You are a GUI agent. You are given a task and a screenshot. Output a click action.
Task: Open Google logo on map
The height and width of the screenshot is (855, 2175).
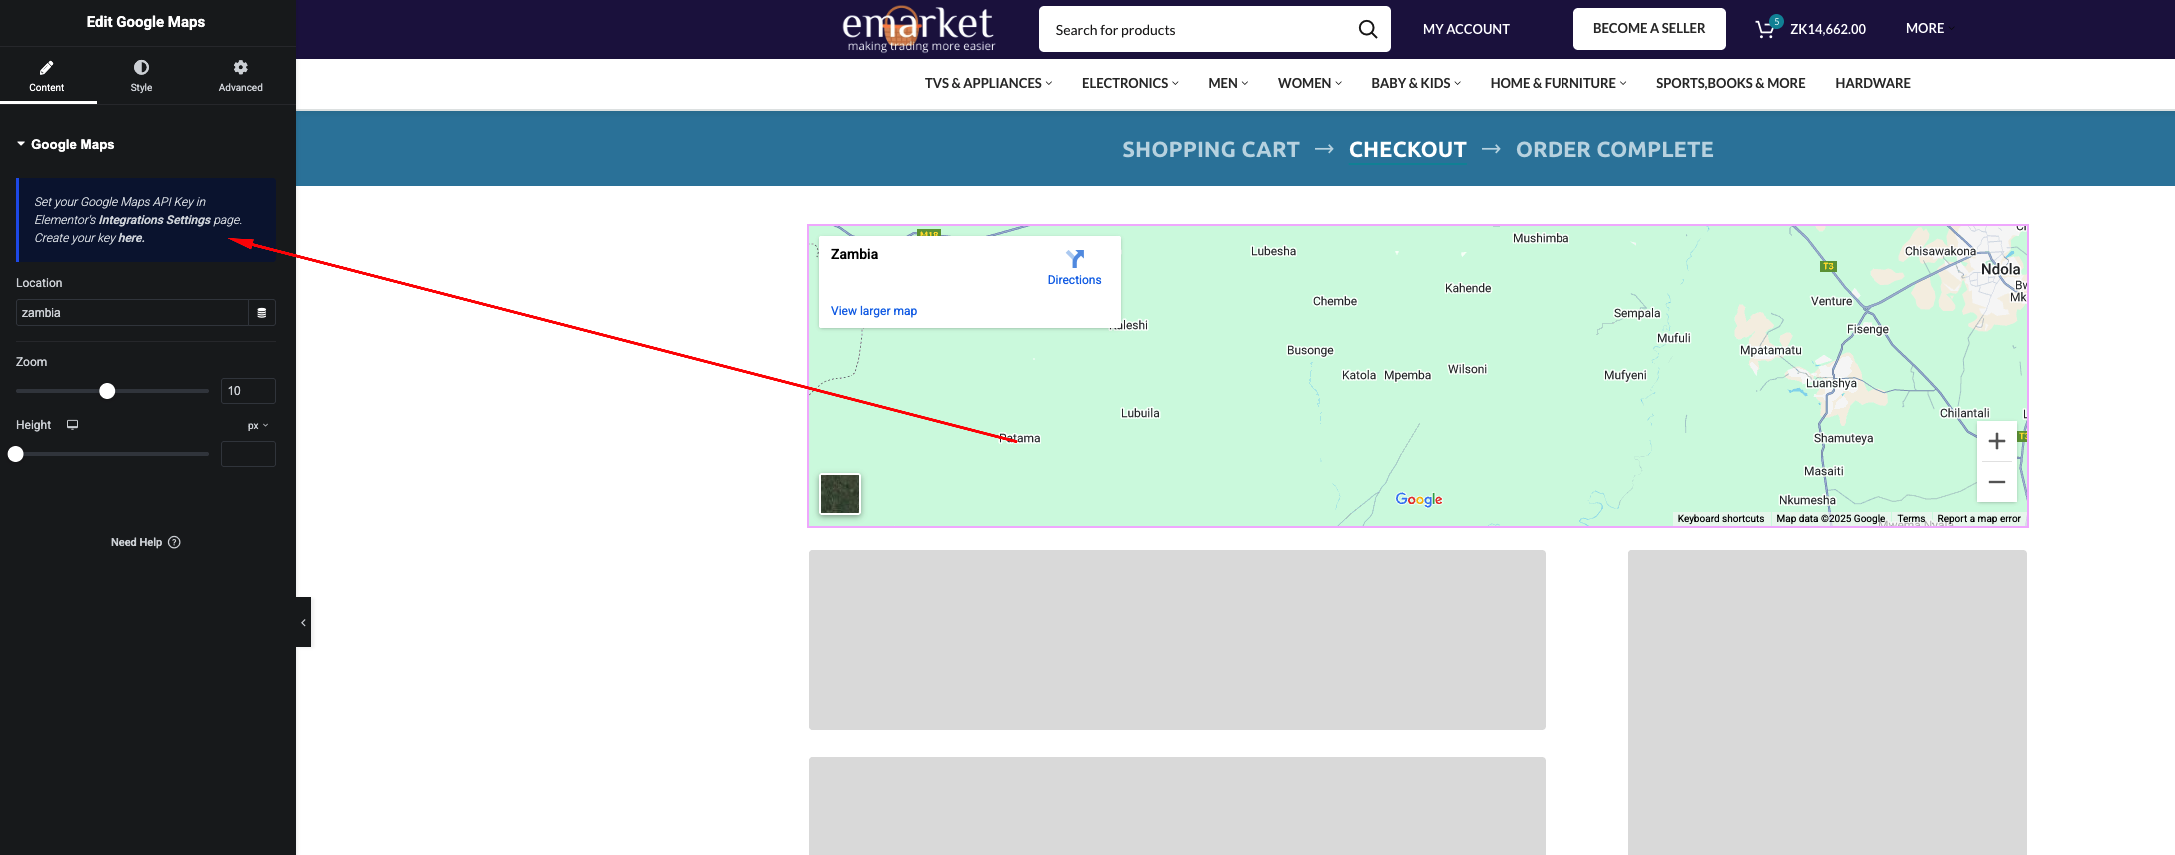(x=1419, y=499)
